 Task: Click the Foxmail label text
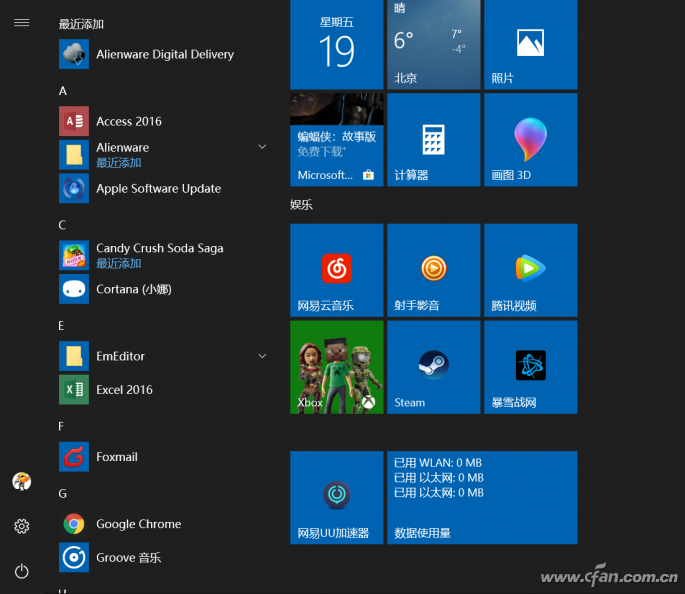117,457
